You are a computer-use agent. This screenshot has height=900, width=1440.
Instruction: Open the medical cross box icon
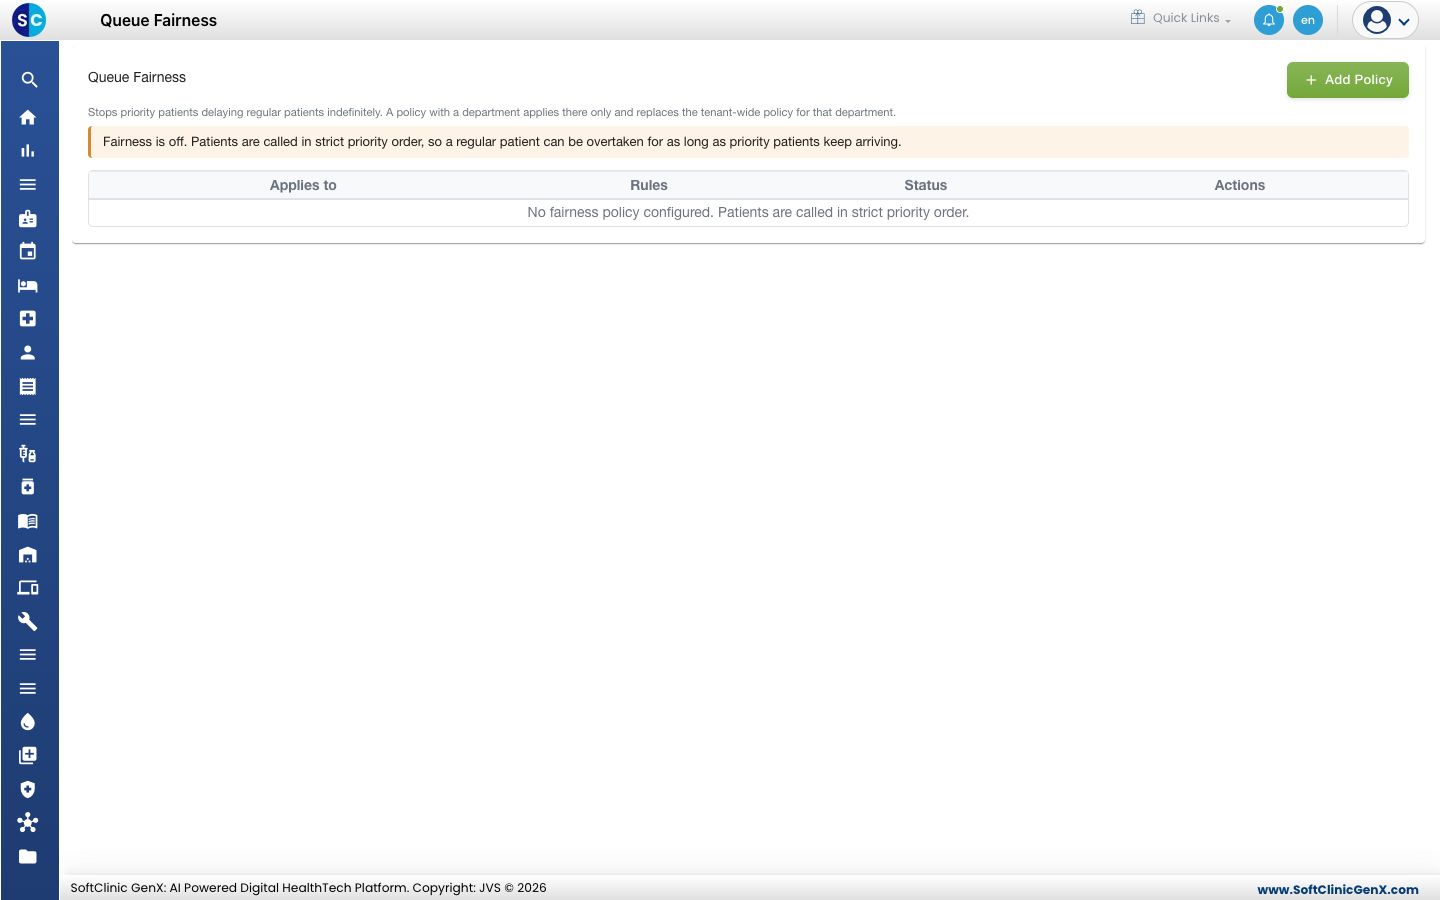coord(28,319)
